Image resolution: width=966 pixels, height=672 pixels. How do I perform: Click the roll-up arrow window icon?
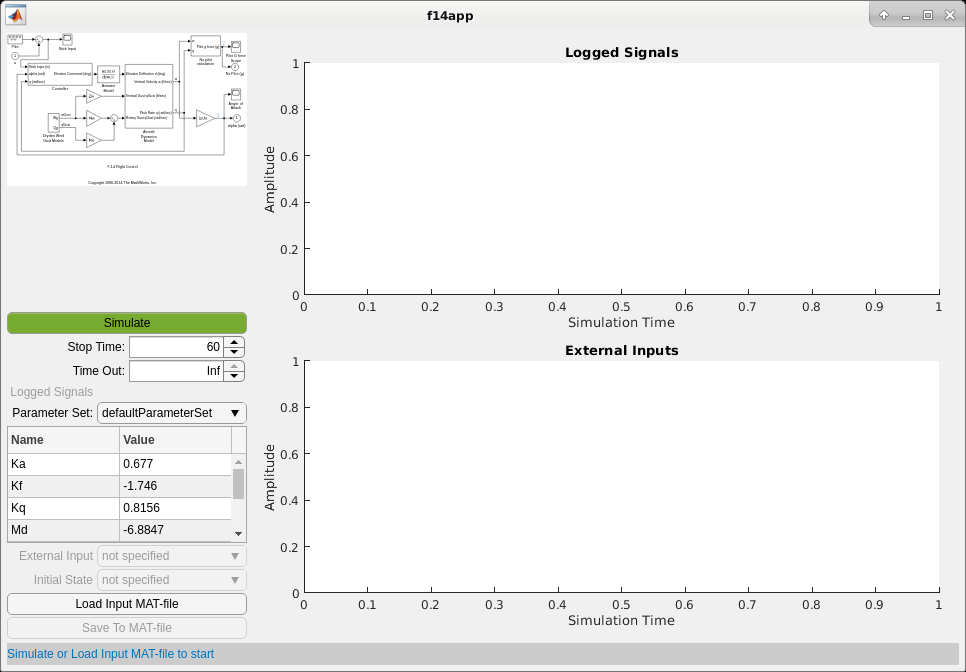883,15
